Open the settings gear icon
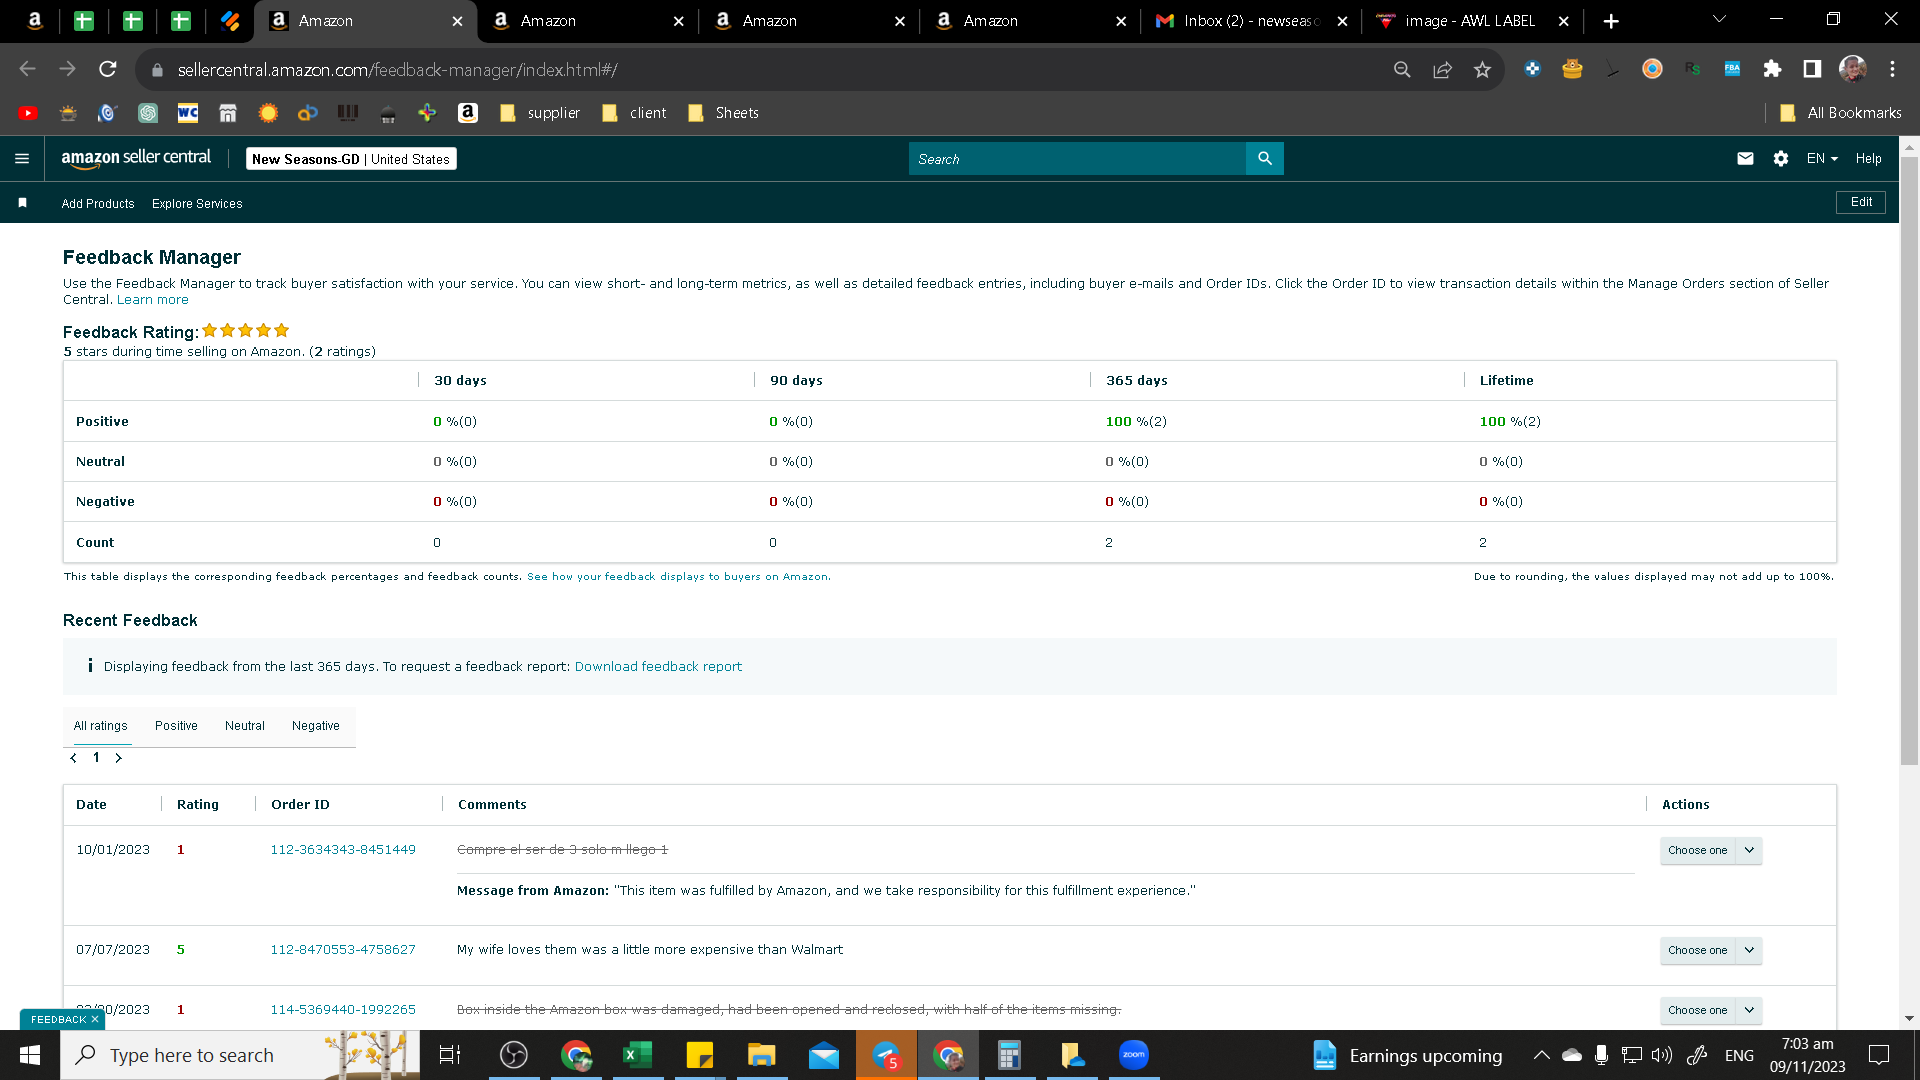 pos(1781,158)
